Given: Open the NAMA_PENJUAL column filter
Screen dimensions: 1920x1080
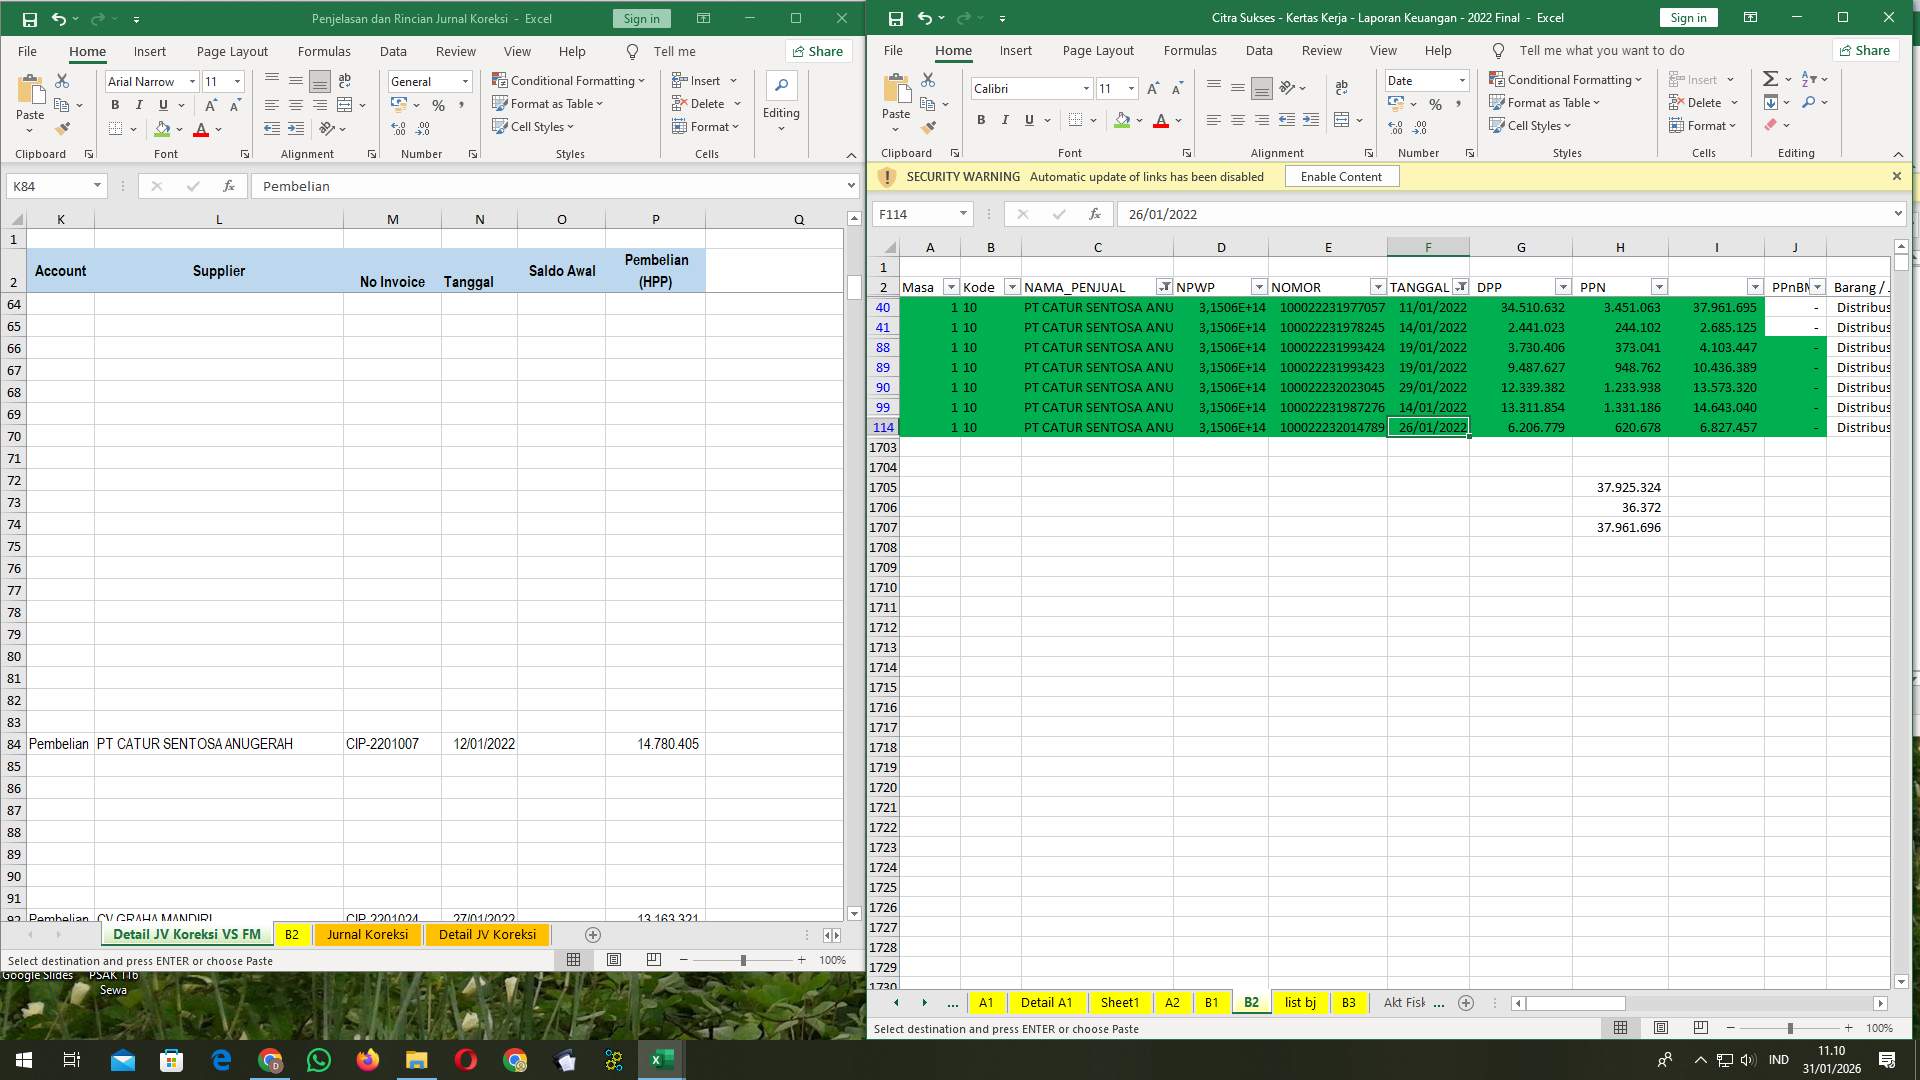Looking at the screenshot, I should pos(1164,287).
